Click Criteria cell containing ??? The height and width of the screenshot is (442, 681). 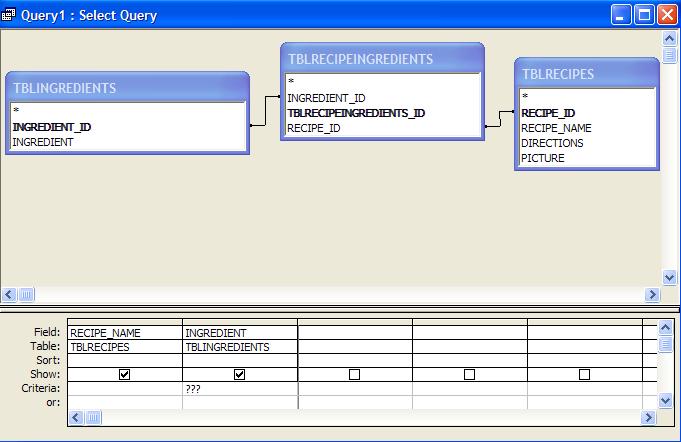pos(240,389)
